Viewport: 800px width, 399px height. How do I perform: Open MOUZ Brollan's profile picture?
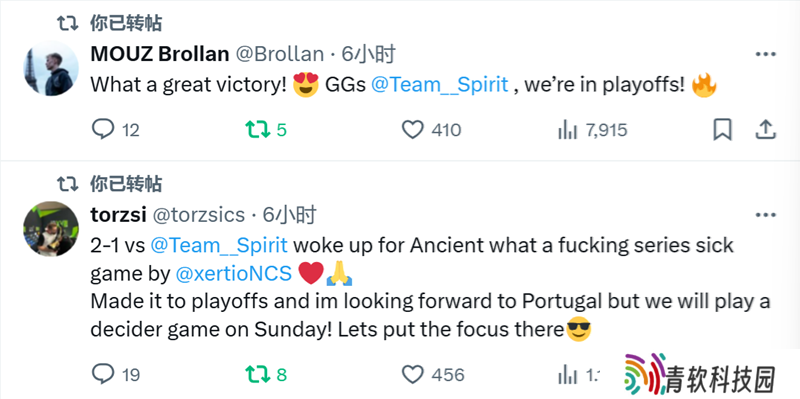coord(51,69)
